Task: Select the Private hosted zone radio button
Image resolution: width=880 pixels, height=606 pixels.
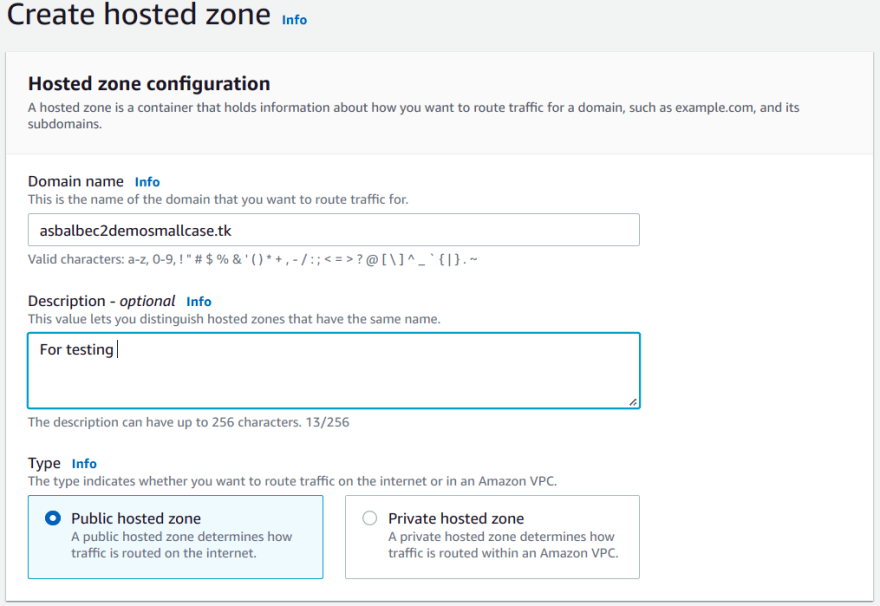Action: tap(369, 518)
